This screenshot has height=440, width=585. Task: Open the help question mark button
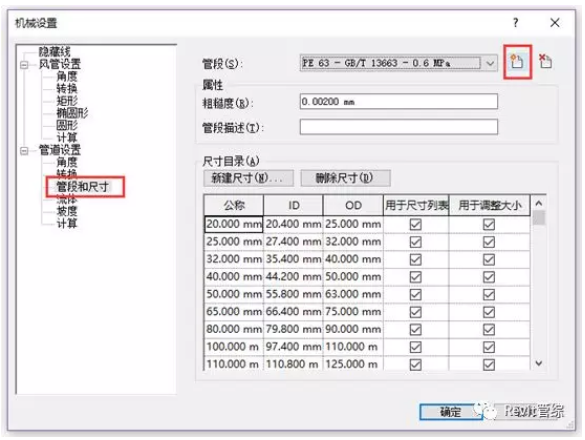[516, 23]
